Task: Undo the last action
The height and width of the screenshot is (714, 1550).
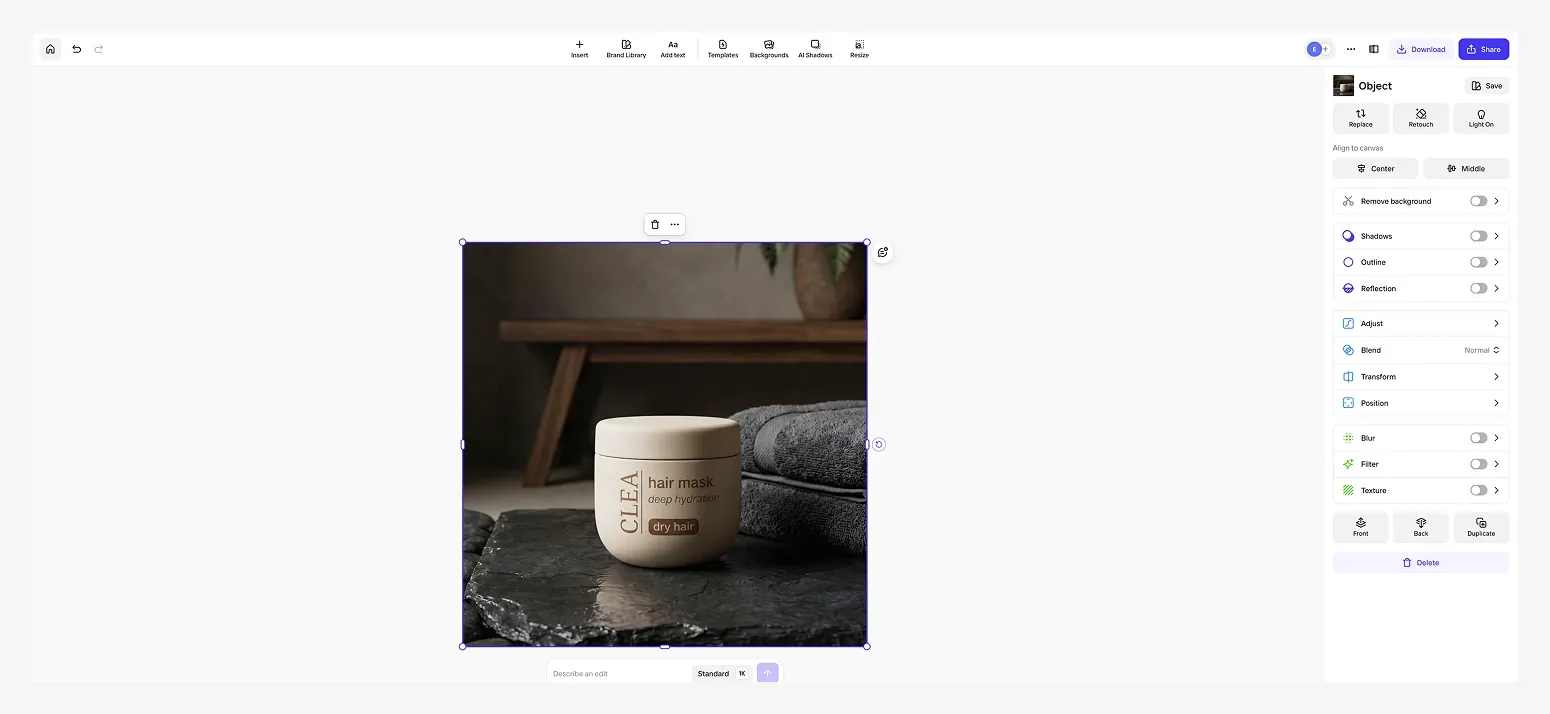Action: pyautogui.click(x=76, y=49)
